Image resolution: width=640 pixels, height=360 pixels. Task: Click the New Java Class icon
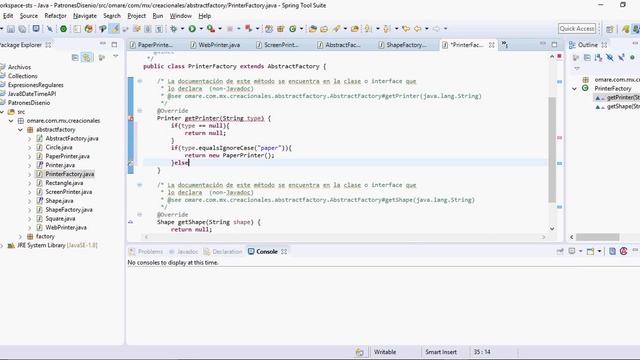(x=292, y=29)
